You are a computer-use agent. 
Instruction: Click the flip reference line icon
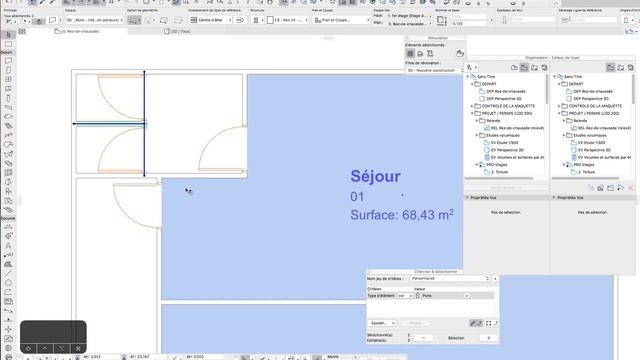click(240, 20)
